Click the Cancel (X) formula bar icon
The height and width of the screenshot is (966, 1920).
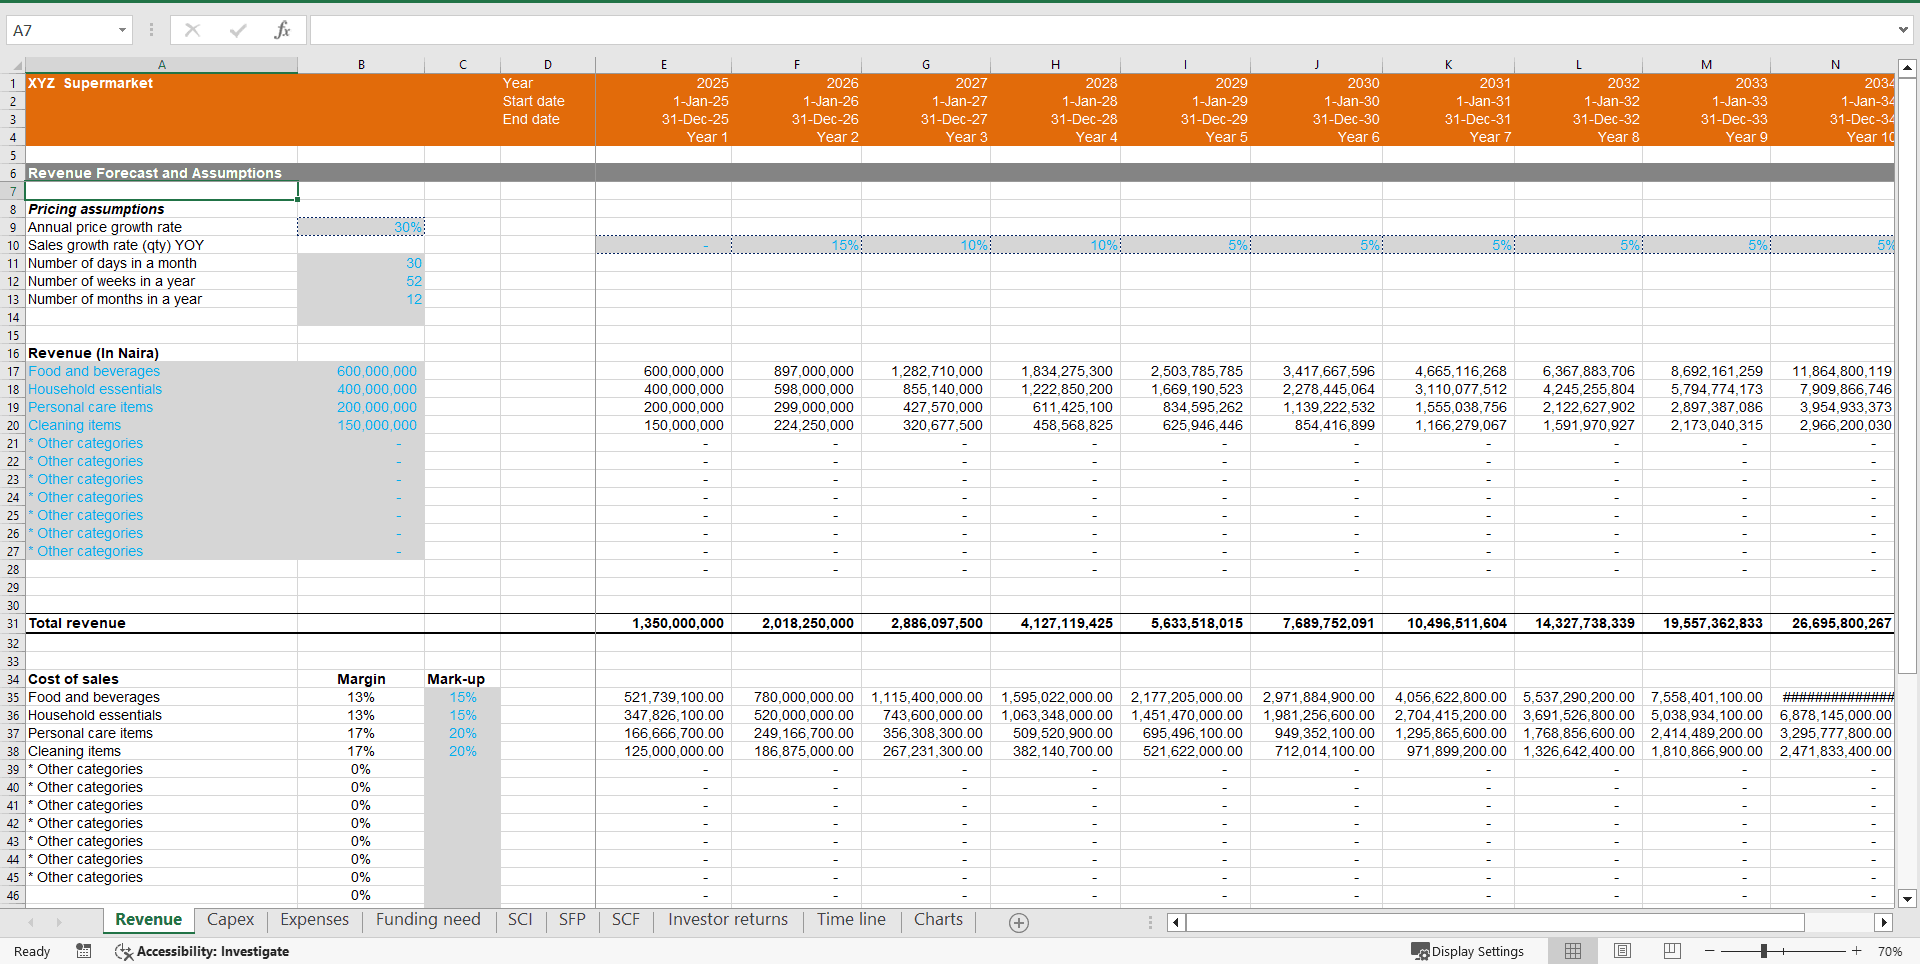pos(192,30)
